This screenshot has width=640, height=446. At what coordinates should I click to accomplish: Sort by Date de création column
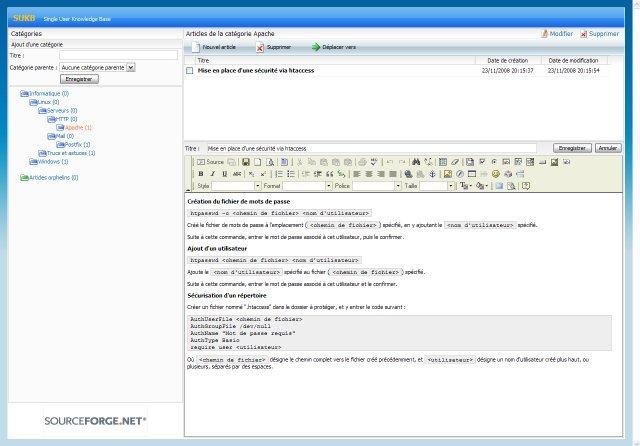coord(507,60)
